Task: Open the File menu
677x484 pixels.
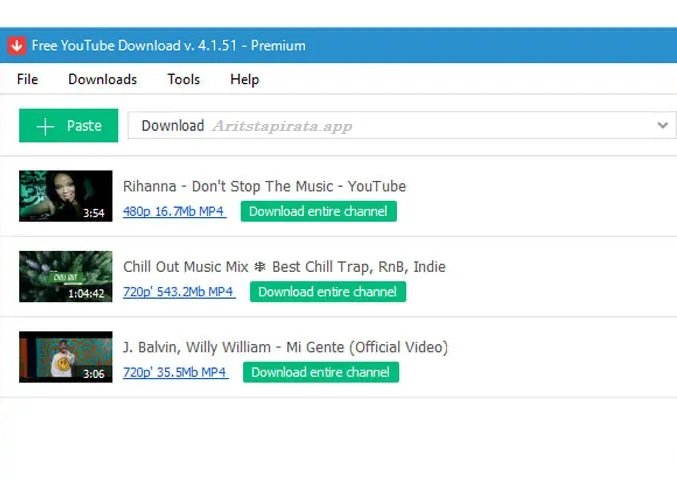Action: coord(27,79)
